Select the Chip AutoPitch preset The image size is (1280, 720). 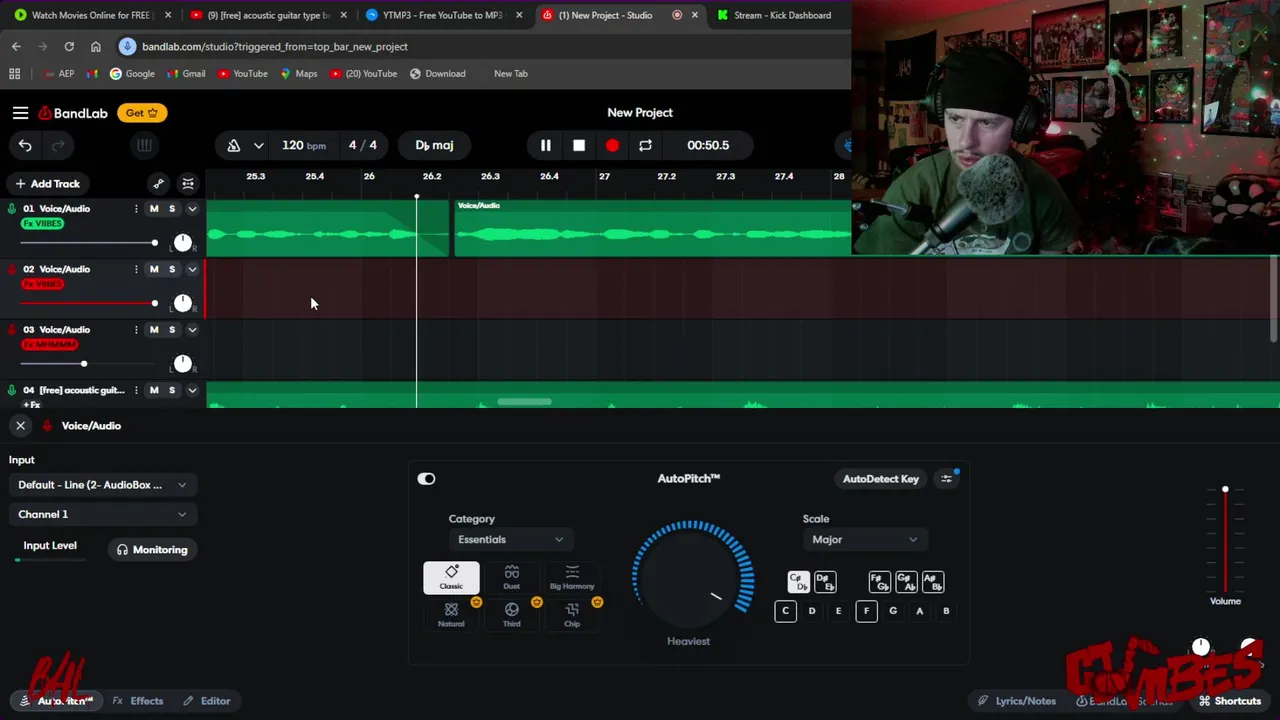(572, 614)
